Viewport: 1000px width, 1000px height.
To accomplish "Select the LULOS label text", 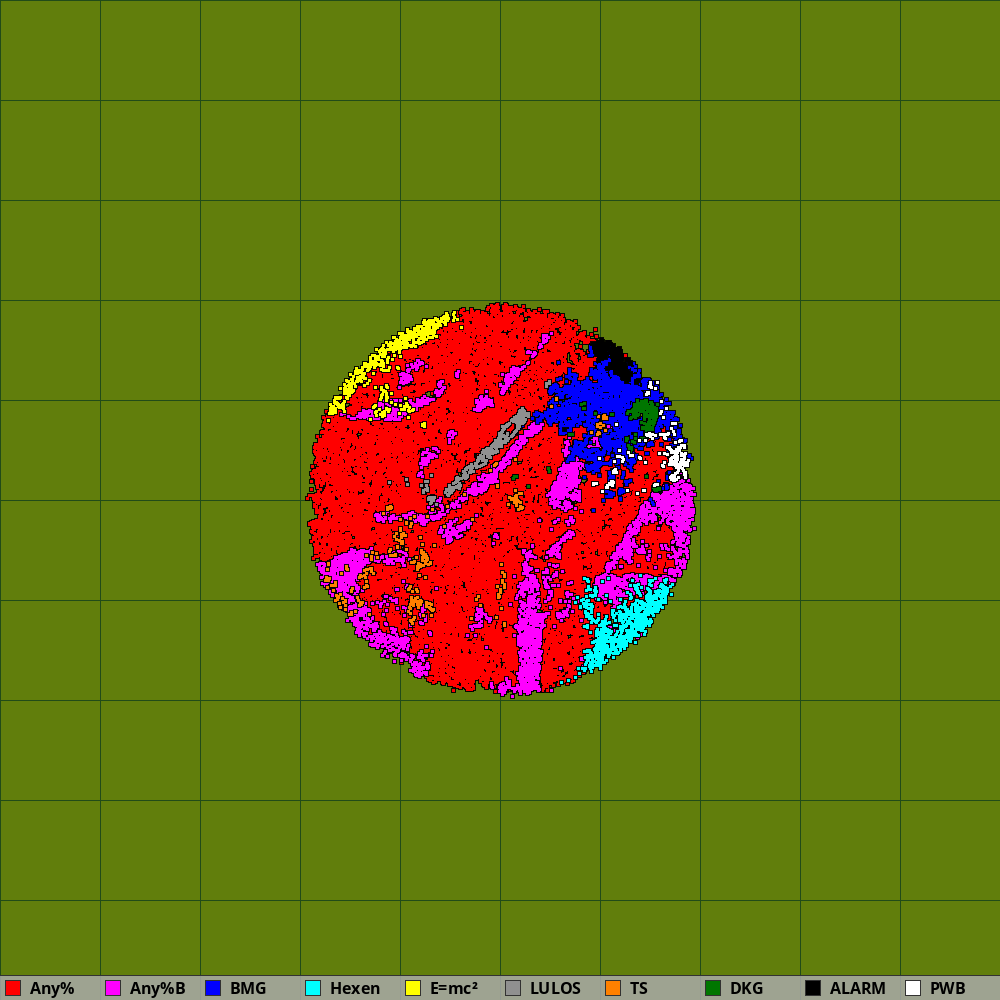I will pyautogui.click(x=555, y=989).
